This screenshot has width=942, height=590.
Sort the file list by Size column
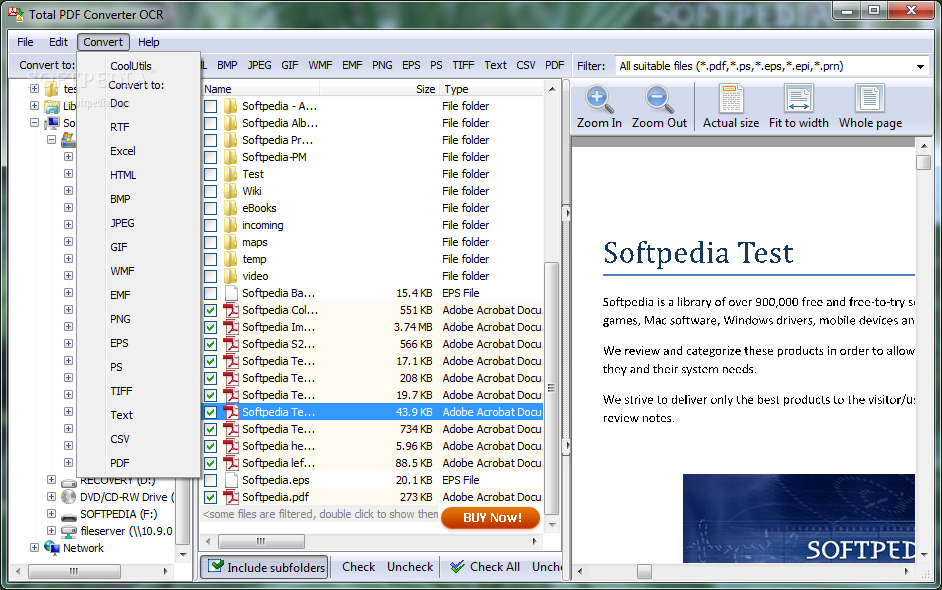(x=379, y=89)
